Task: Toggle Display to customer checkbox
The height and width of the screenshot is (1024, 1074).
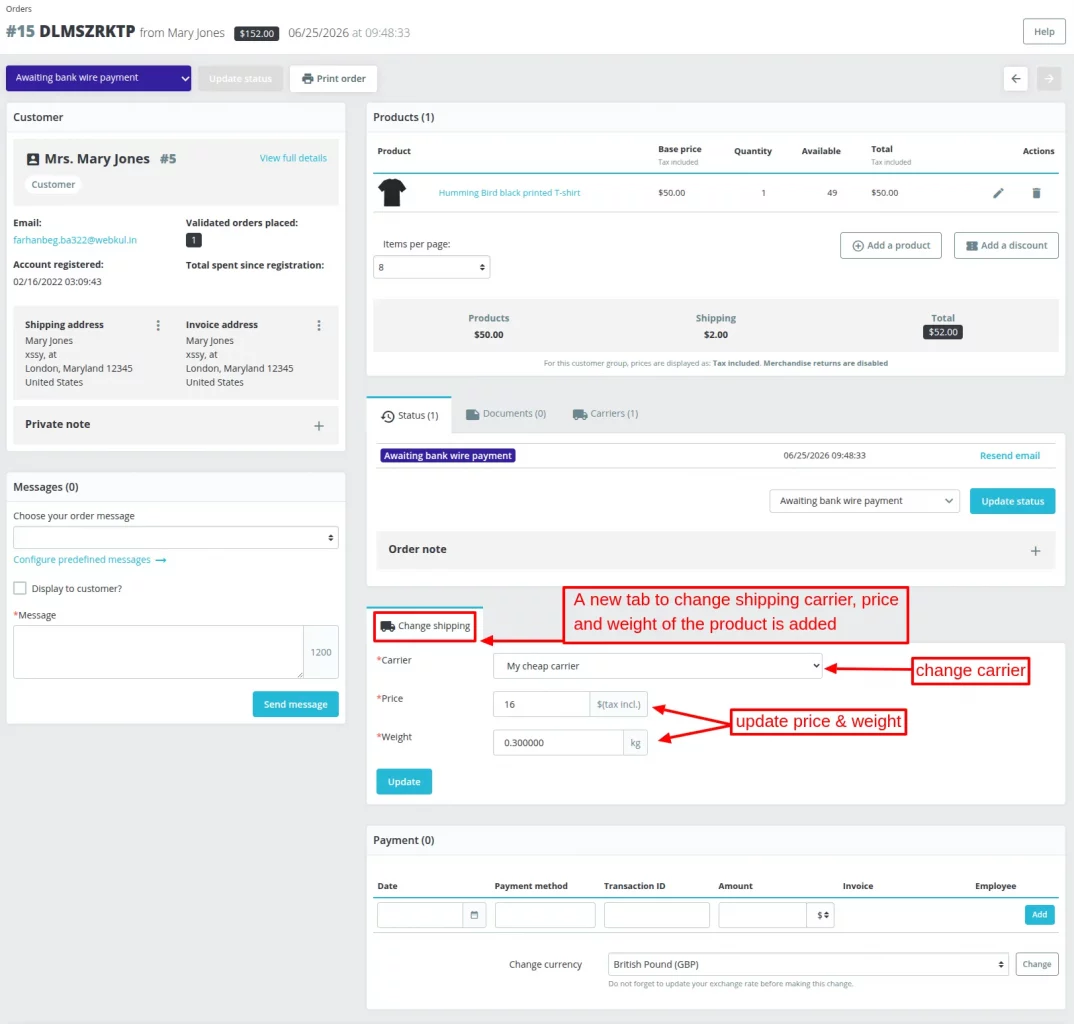Action: click(20, 588)
